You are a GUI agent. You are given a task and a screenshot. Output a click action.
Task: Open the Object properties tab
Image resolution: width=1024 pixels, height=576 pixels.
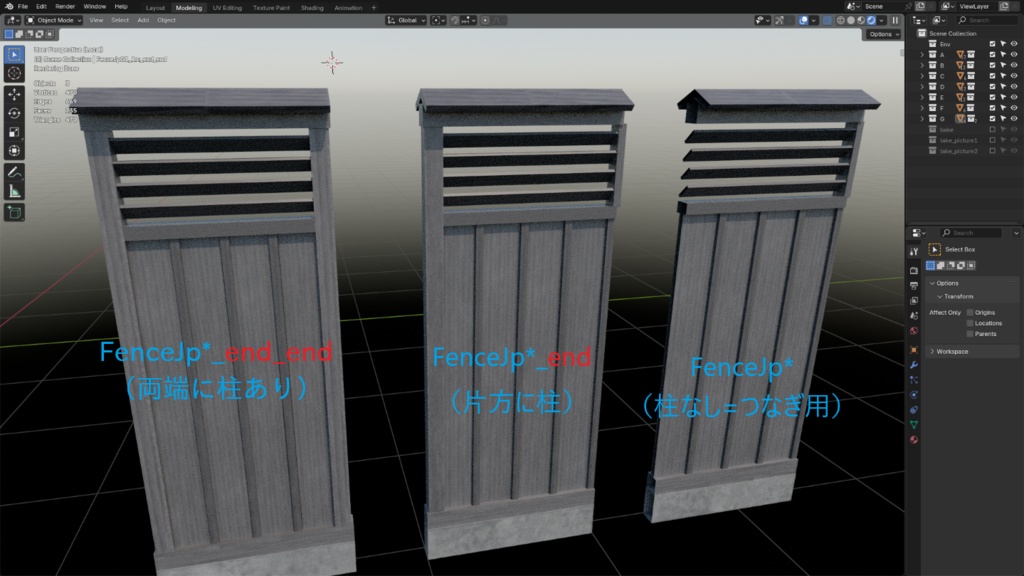(x=914, y=350)
